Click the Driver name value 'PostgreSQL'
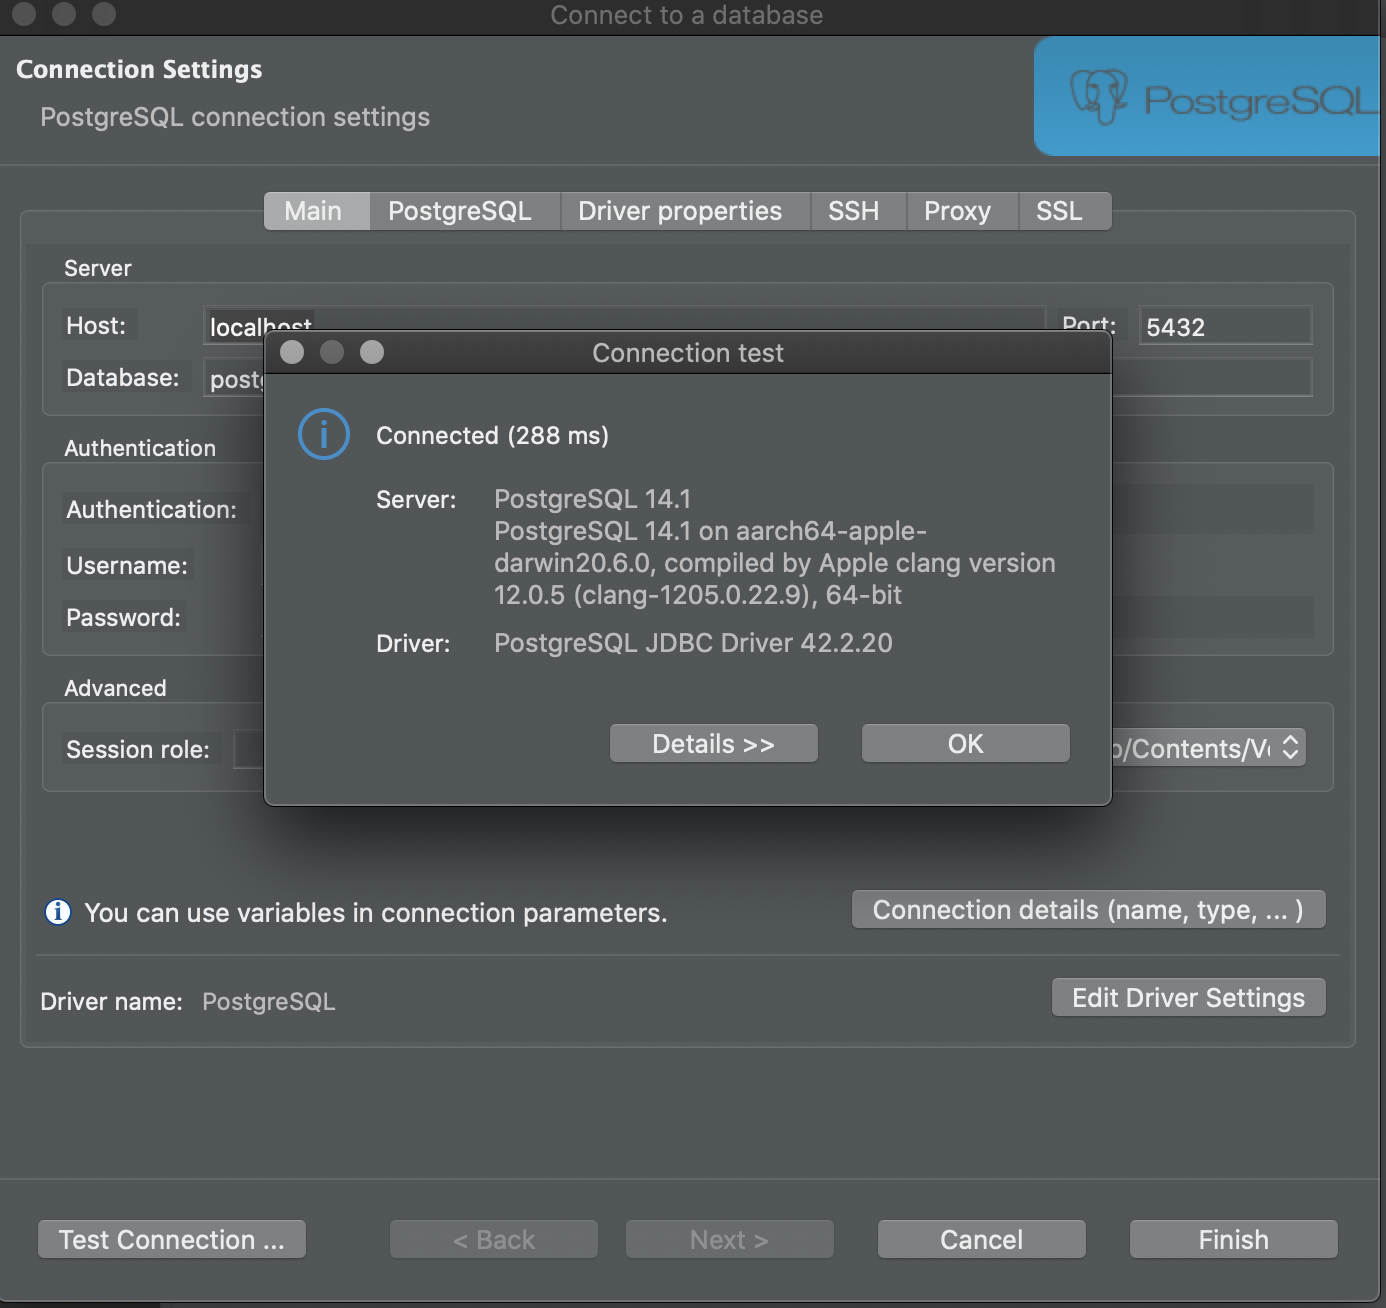The width and height of the screenshot is (1386, 1308). click(269, 1001)
